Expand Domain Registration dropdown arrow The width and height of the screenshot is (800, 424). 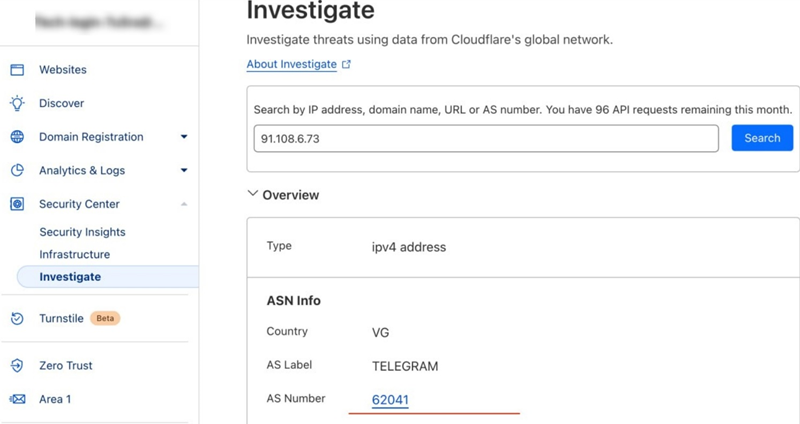coord(184,137)
